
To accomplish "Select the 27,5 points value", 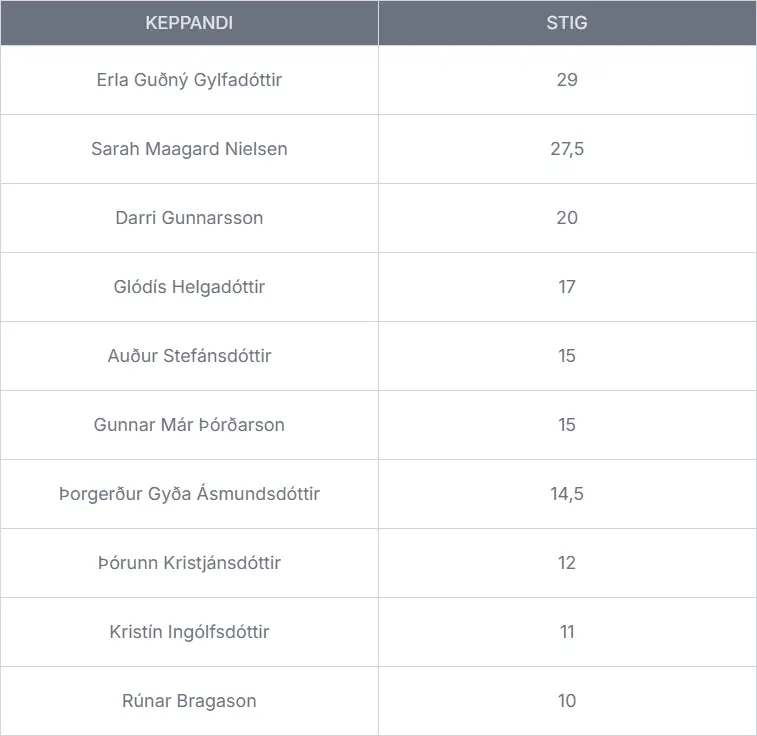I will (x=567, y=149).
